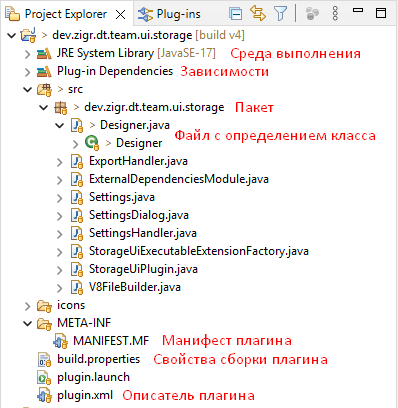The height and width of the screenshot is (408, 398).
Task: Select the build.properties file
Action: coord(99,359)
